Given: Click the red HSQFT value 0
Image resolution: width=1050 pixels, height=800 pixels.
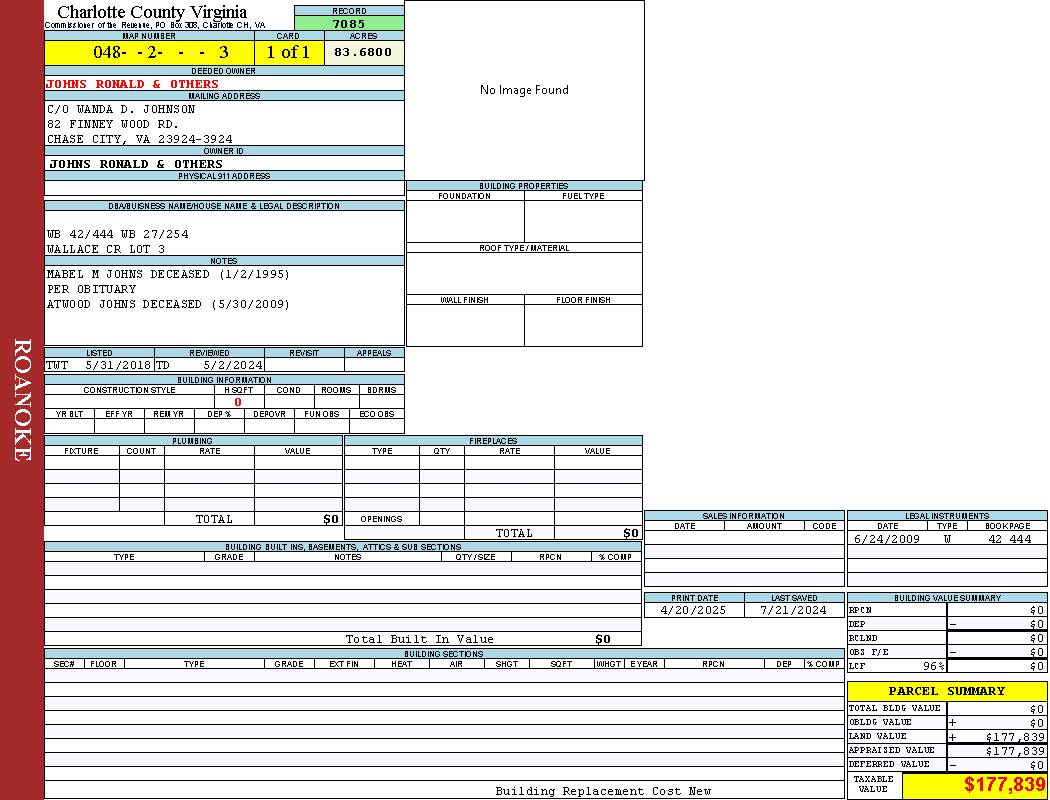Looking at the screenshot, I should click(238, 402).
